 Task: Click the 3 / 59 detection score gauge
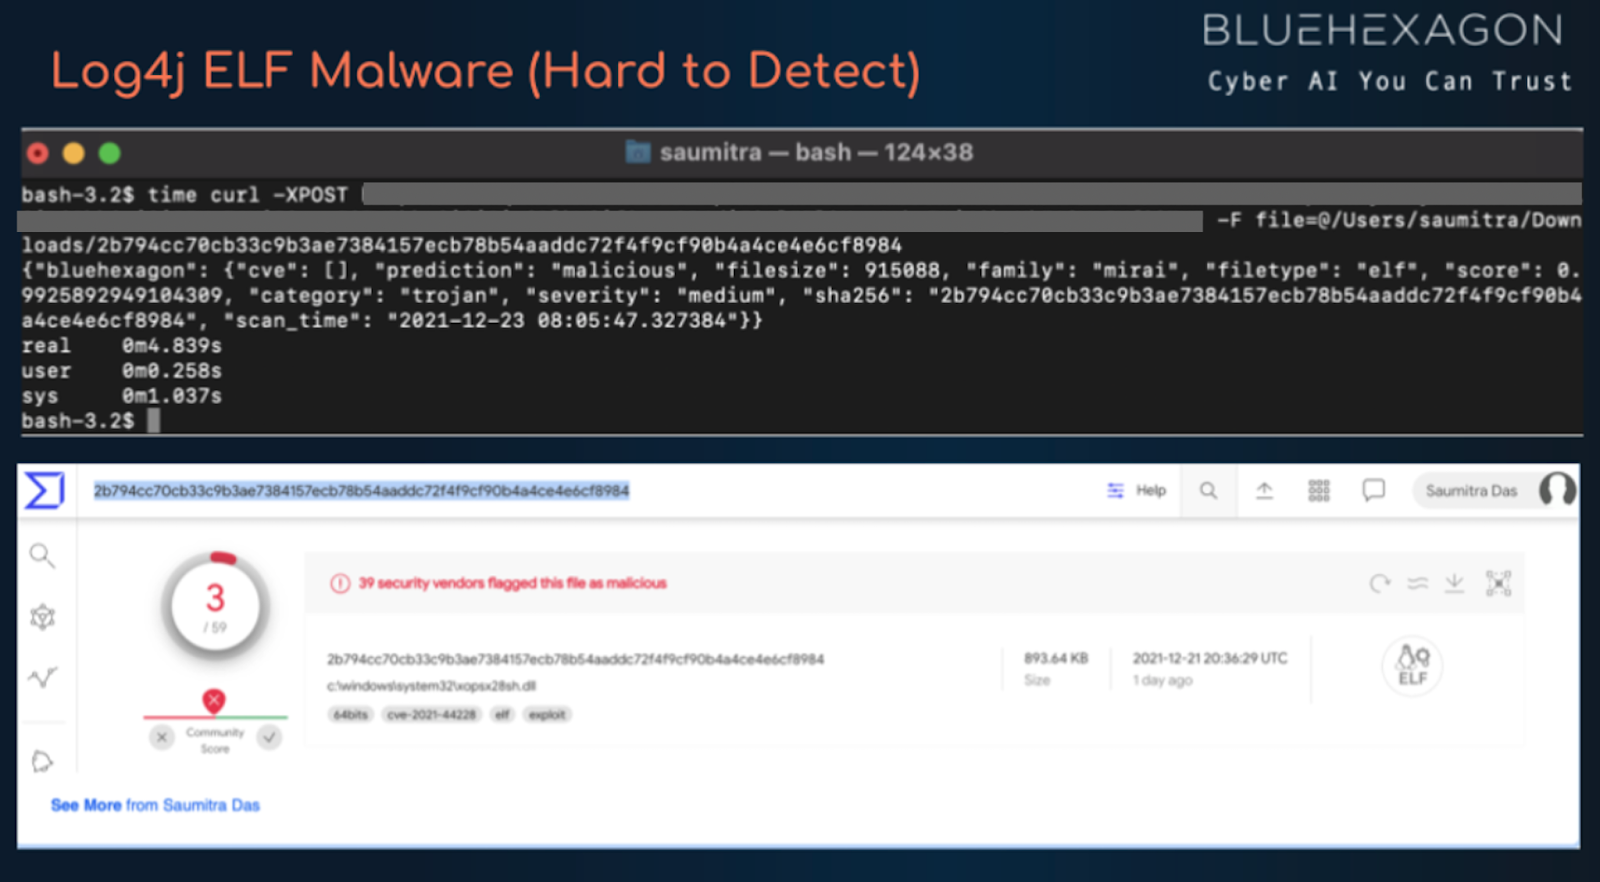215,606
